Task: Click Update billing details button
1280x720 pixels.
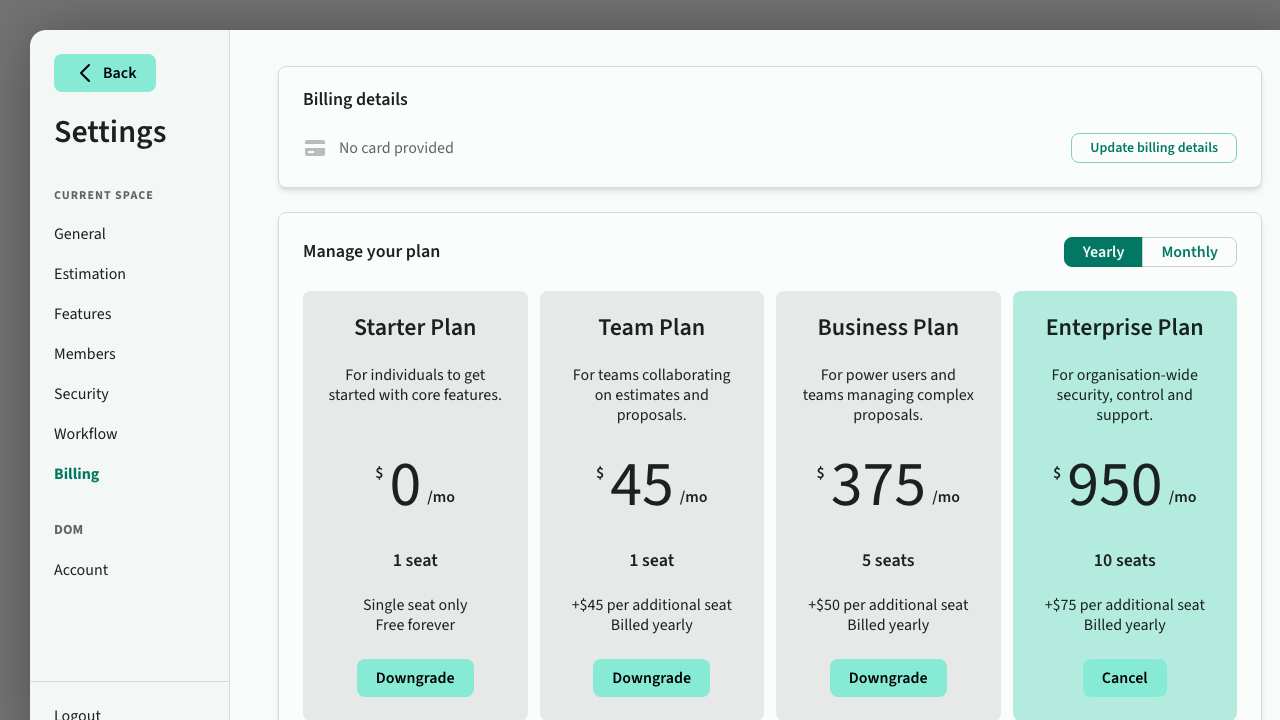Action: click(1153, 148)
